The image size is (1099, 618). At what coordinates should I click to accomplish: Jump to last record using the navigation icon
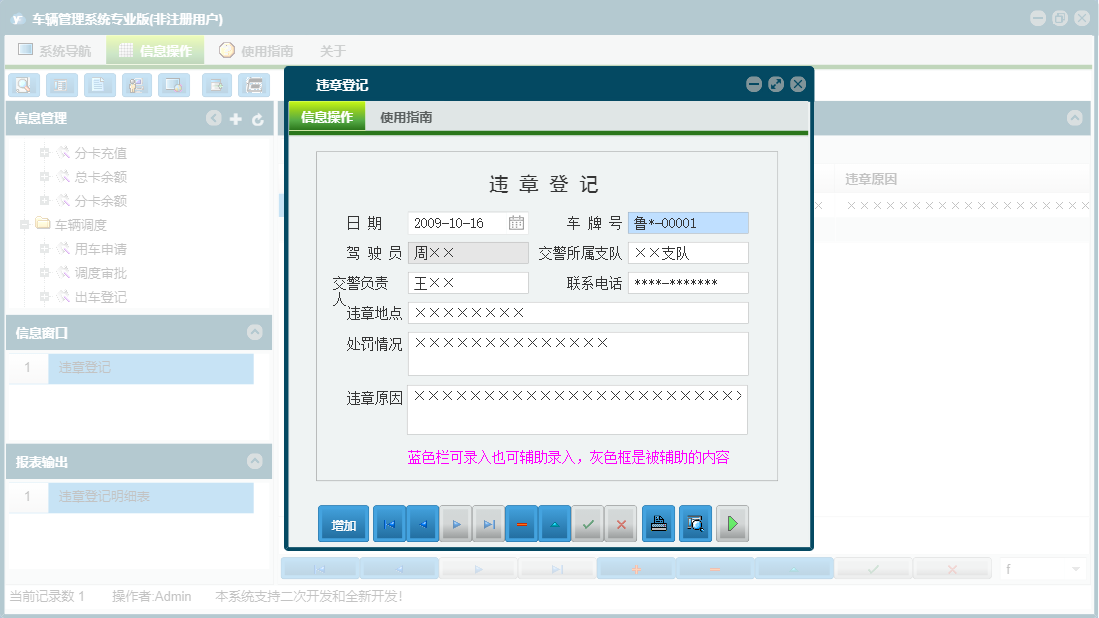(489, 523)
